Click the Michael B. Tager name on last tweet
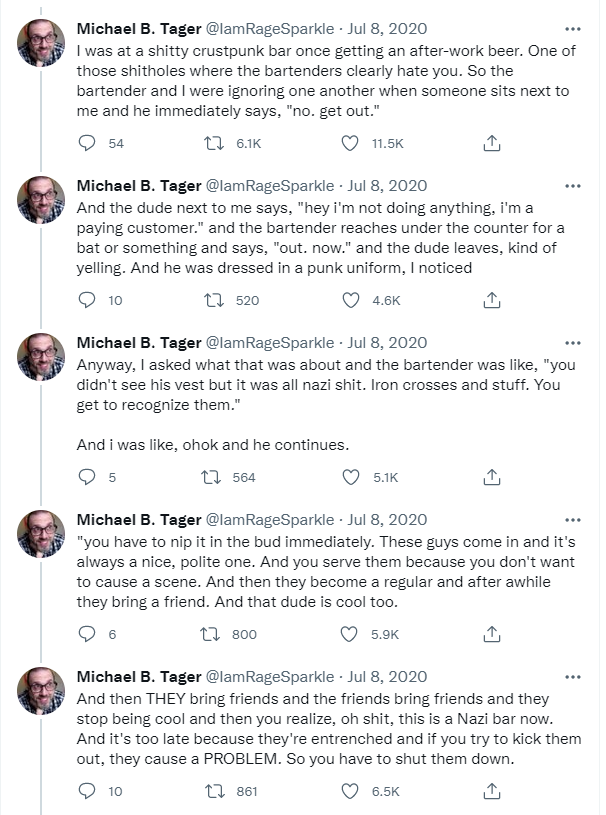The width and height of the screenshot is (606, 815). point(138,677)
